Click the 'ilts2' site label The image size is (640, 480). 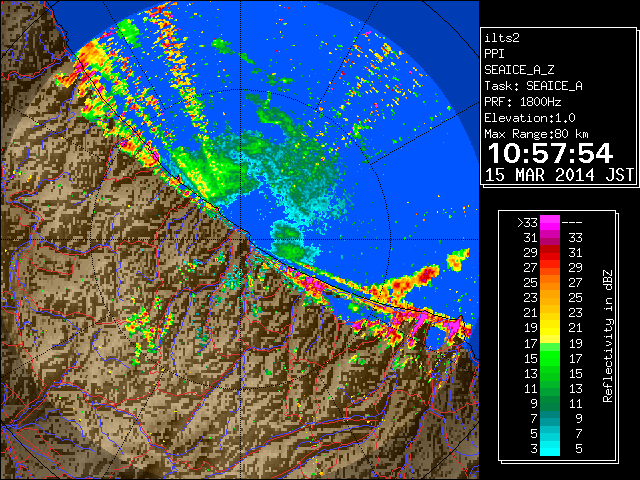point(502,38)
